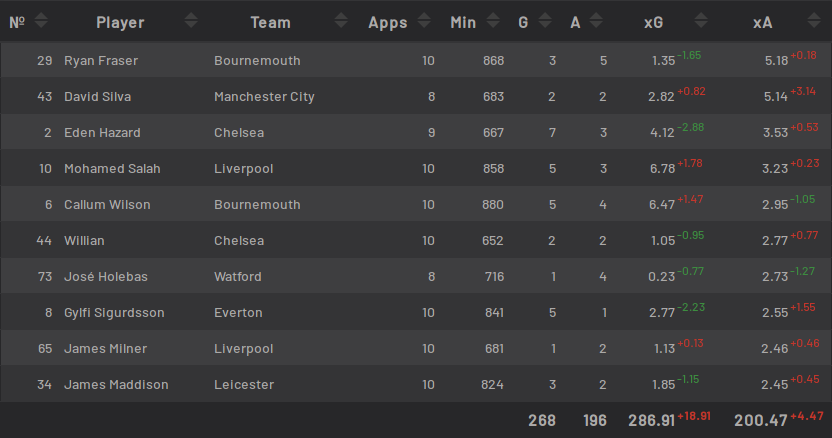Click on Mohamed Salah's name
832x438 pixels.
tap(111, 169)
